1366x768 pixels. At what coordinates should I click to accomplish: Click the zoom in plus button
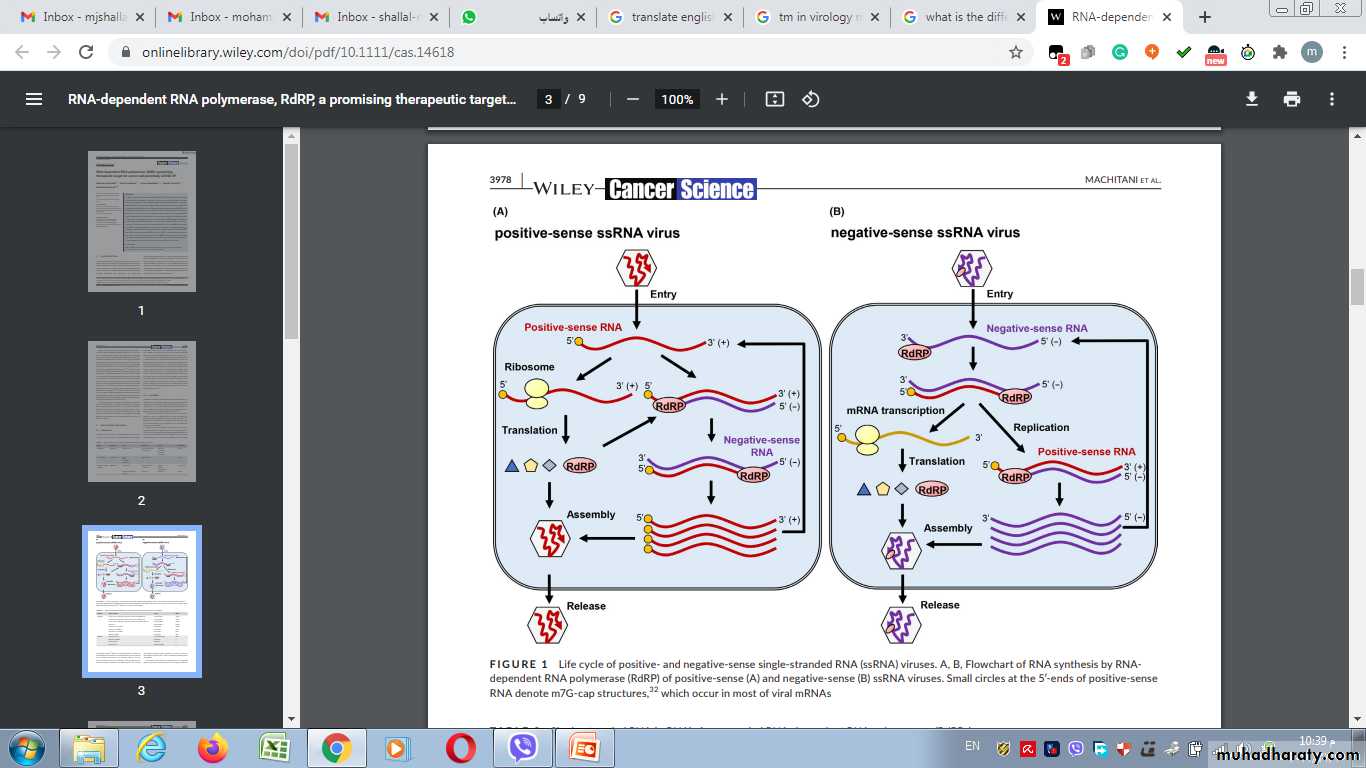coord(722,99)
